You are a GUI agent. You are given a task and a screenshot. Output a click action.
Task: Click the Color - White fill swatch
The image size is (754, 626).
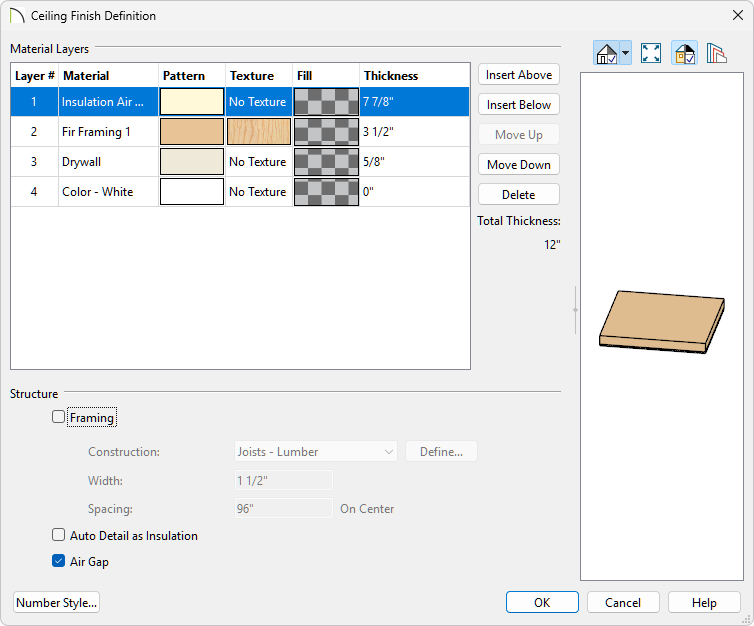(x=326, y=192)
